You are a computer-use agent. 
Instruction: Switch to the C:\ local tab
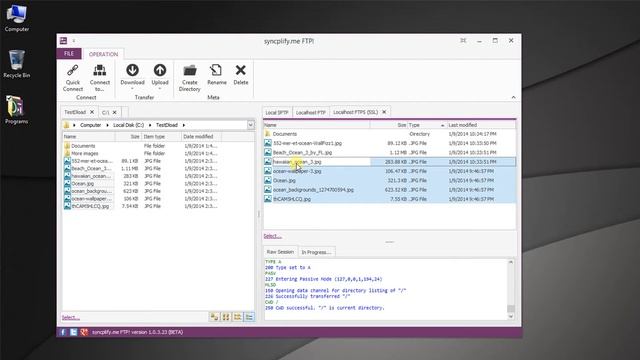pos(105,112)
